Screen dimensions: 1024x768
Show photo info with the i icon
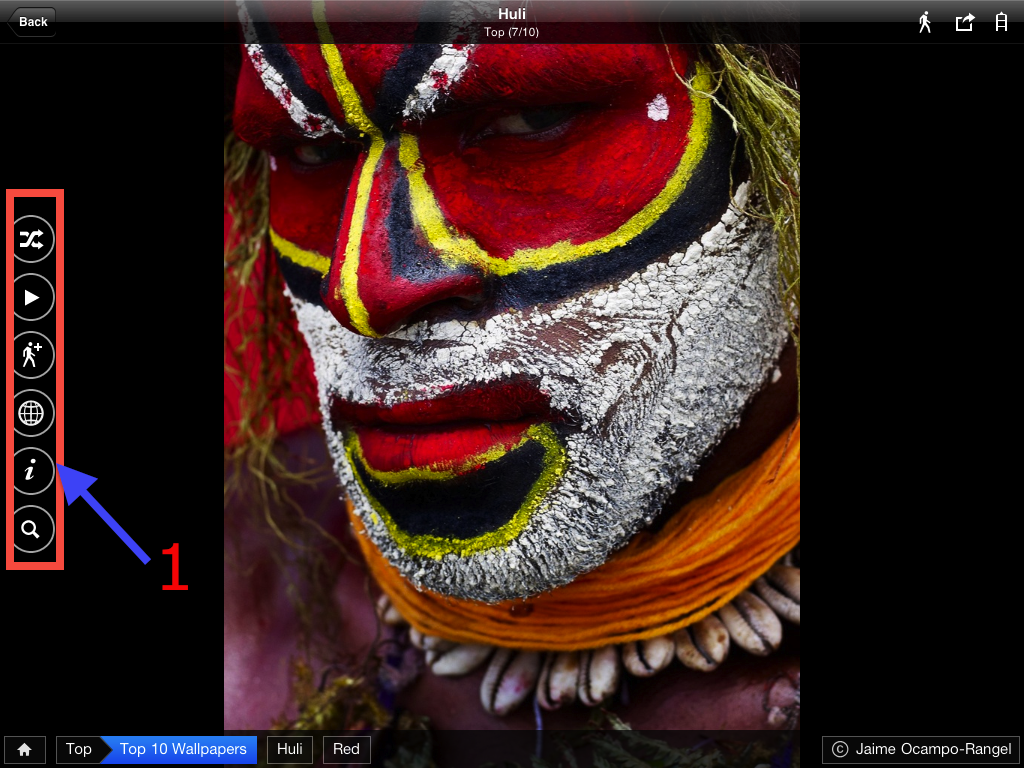click(33, 471)
